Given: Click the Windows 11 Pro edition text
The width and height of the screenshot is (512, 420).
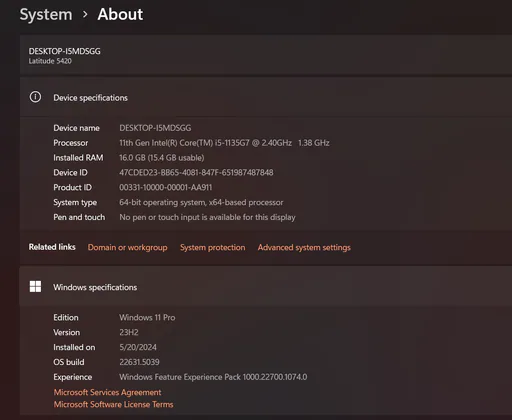Looking at the screenshot, I should [x=147, y=317].
